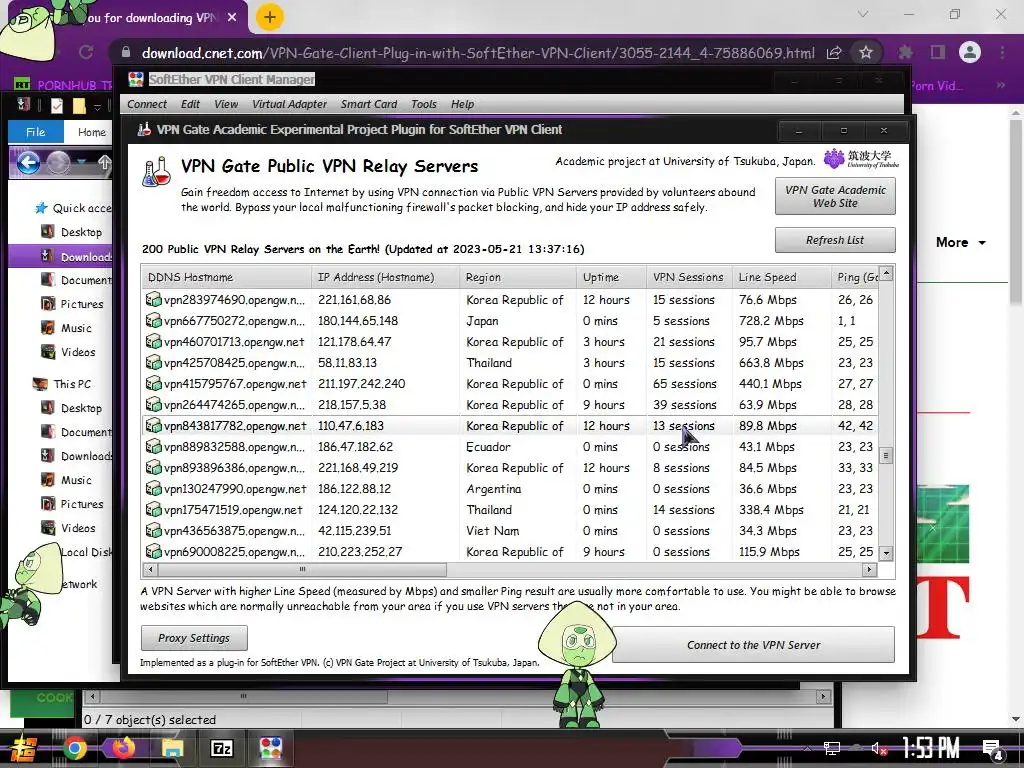
Task: Go back in File Explorer
Action: pos(28,163)
